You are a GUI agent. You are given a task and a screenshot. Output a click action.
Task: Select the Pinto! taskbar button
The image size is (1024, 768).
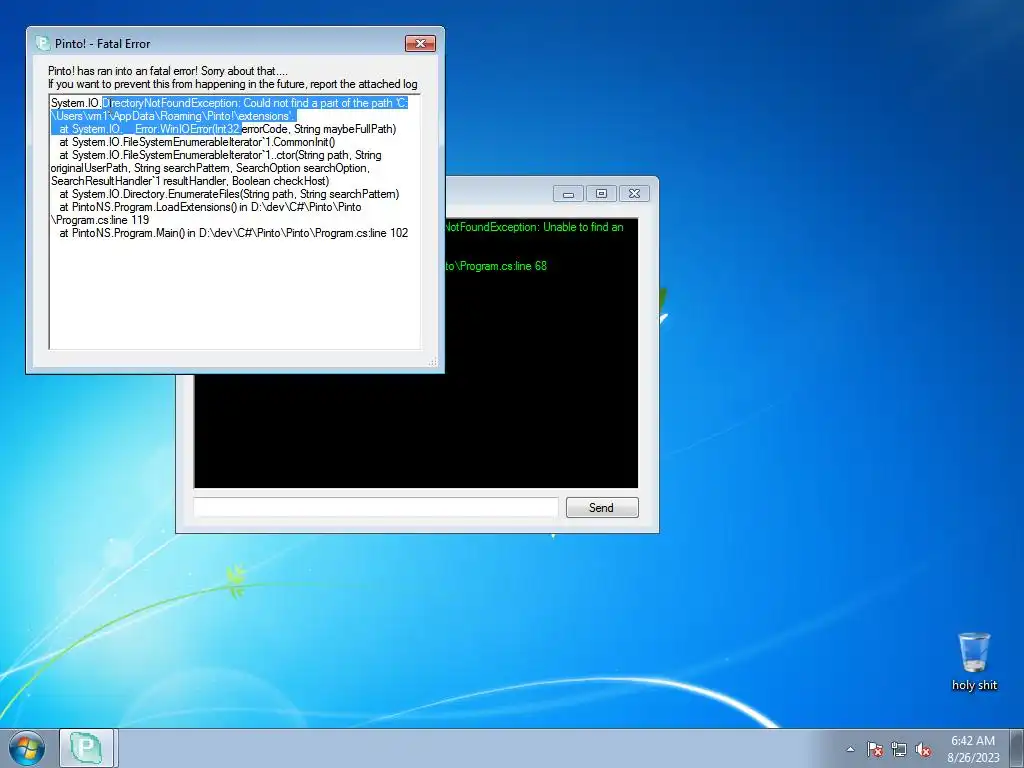pyautogui.click(x=87, y=748)
